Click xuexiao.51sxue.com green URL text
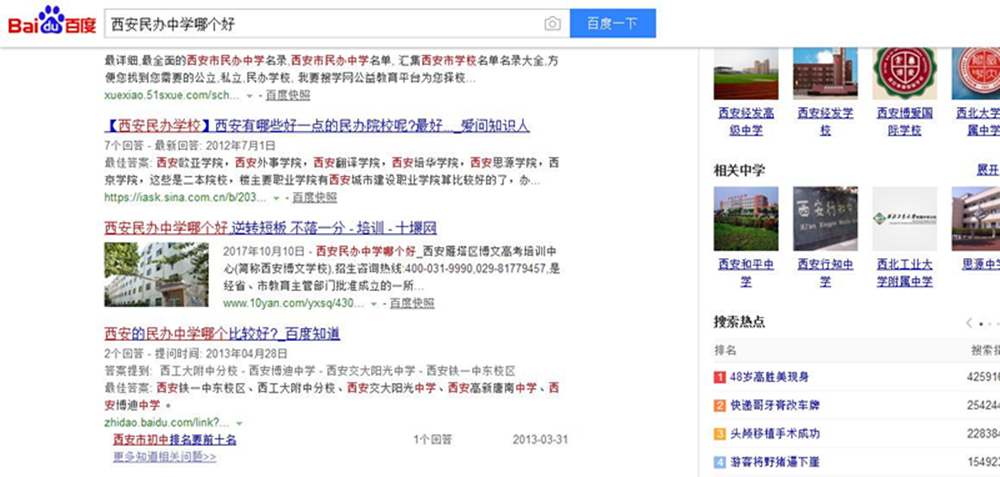Image resolution: width=1000 pixels, height=477 pixels. click(172, 95)
